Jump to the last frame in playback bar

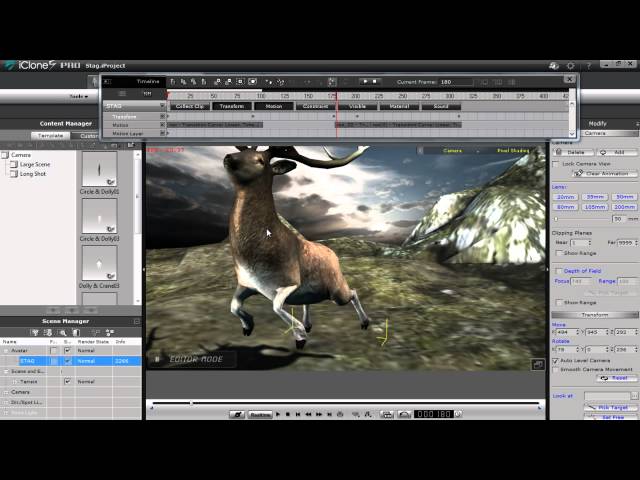329,414
